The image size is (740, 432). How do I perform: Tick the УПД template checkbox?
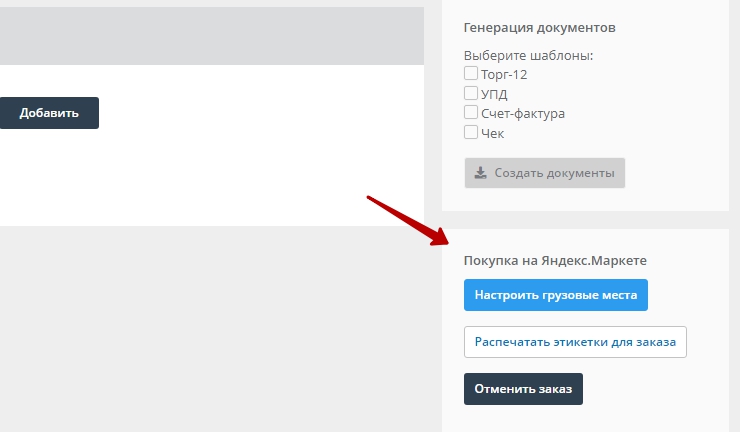click(x=471, y=93)
